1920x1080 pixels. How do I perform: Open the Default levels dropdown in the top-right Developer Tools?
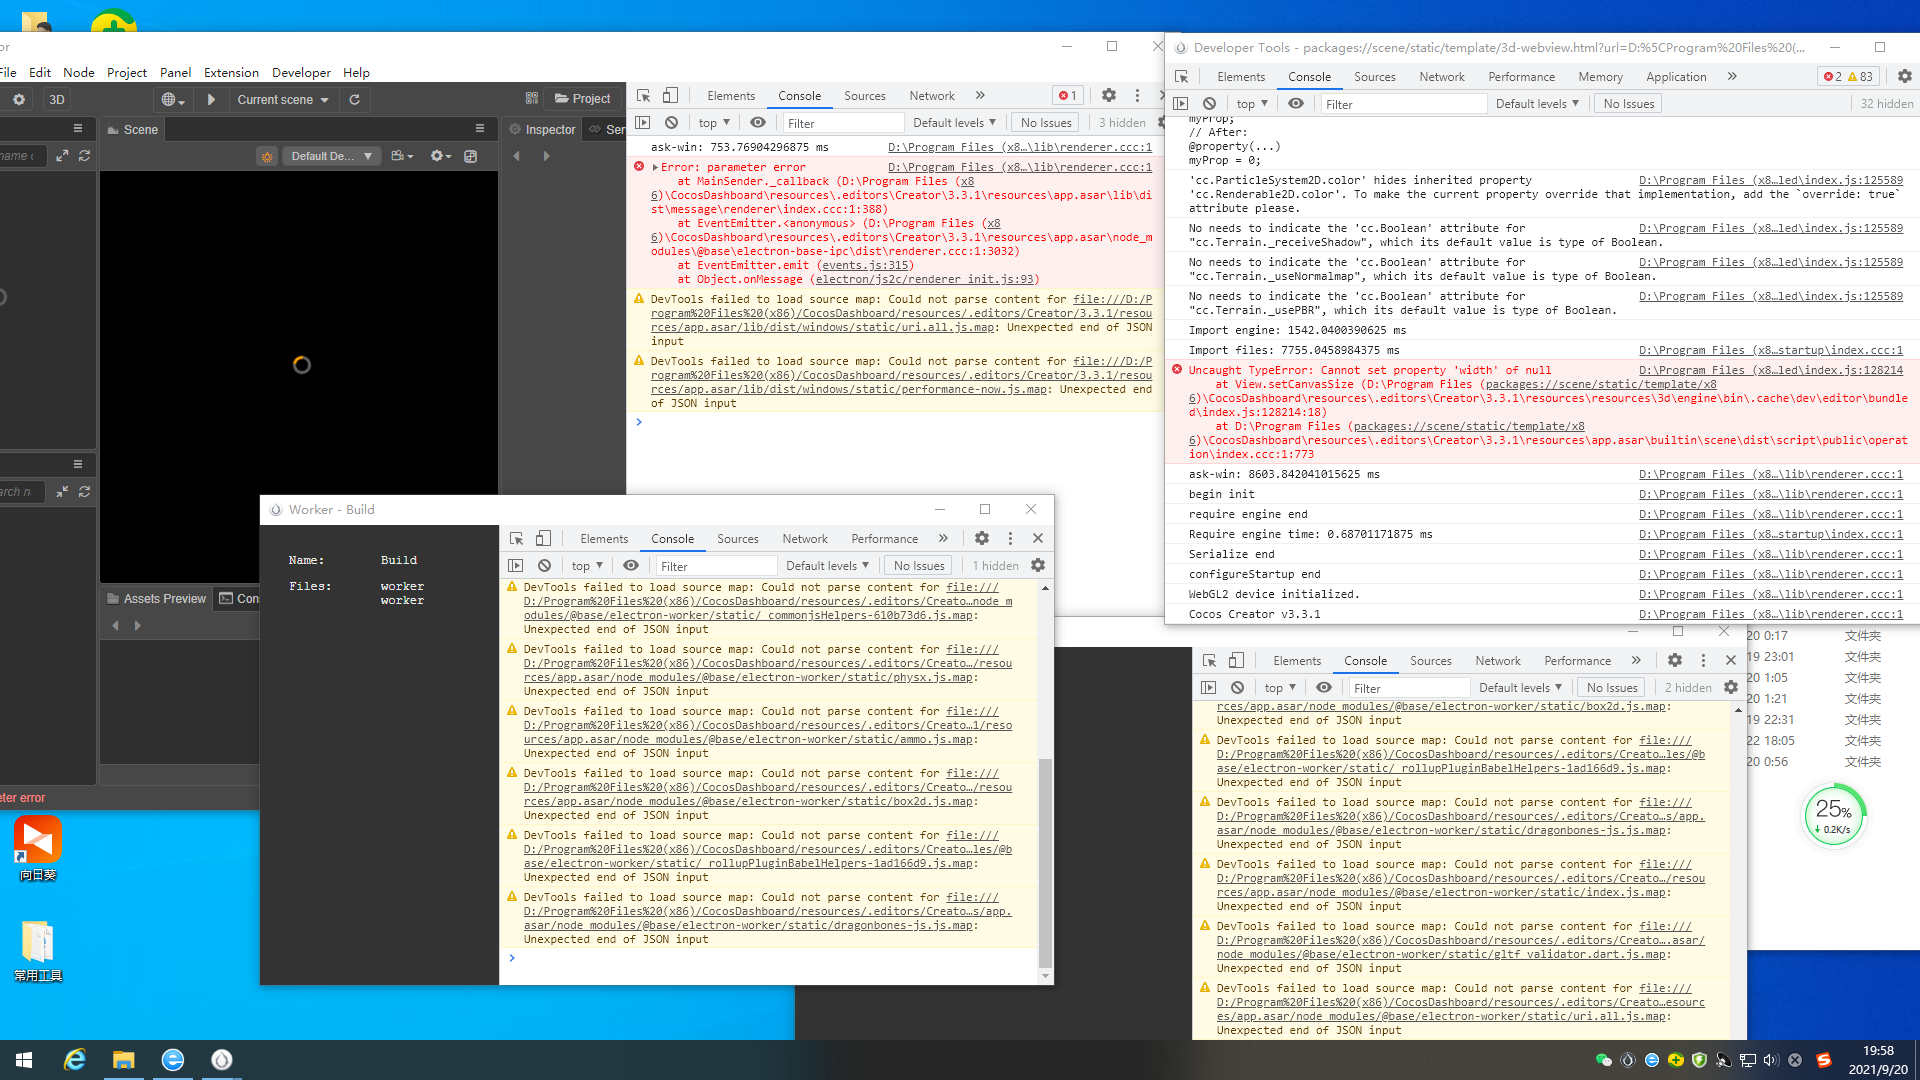[1537, 103]
